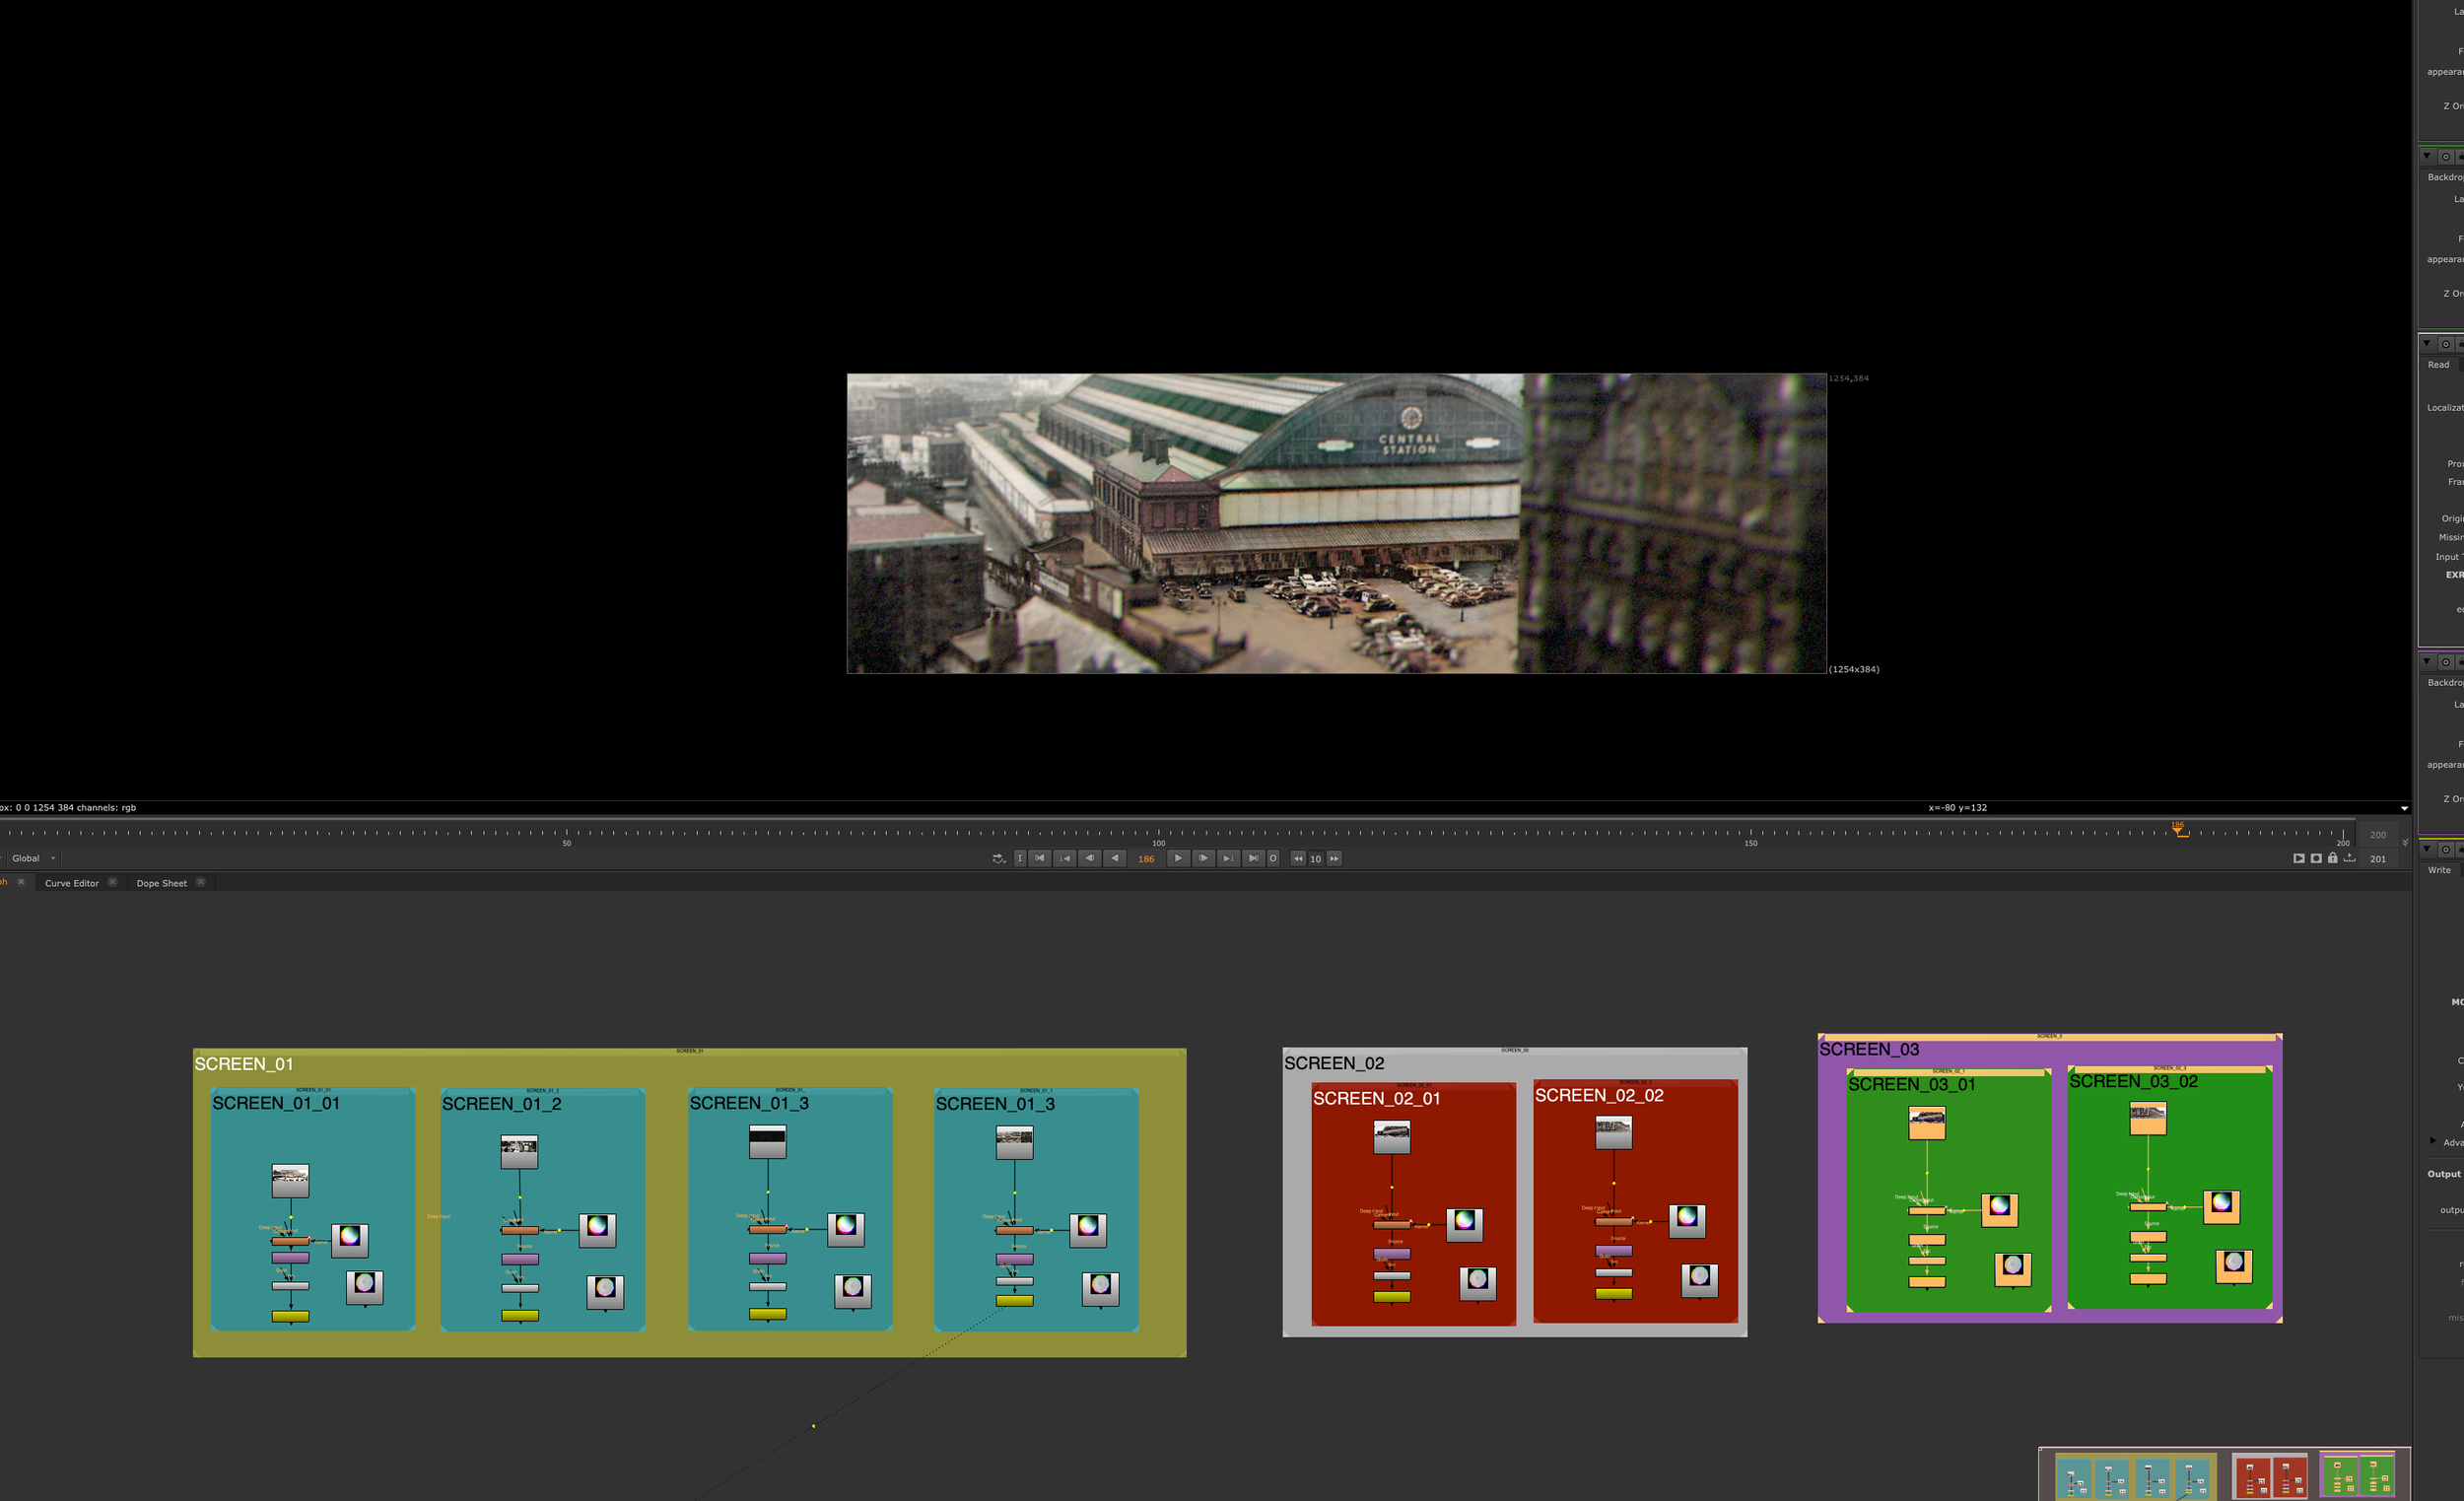This screenshot has height=1501, width=2464.
Task: Skip backward by 10 frames
Action: click(1298, 858)
